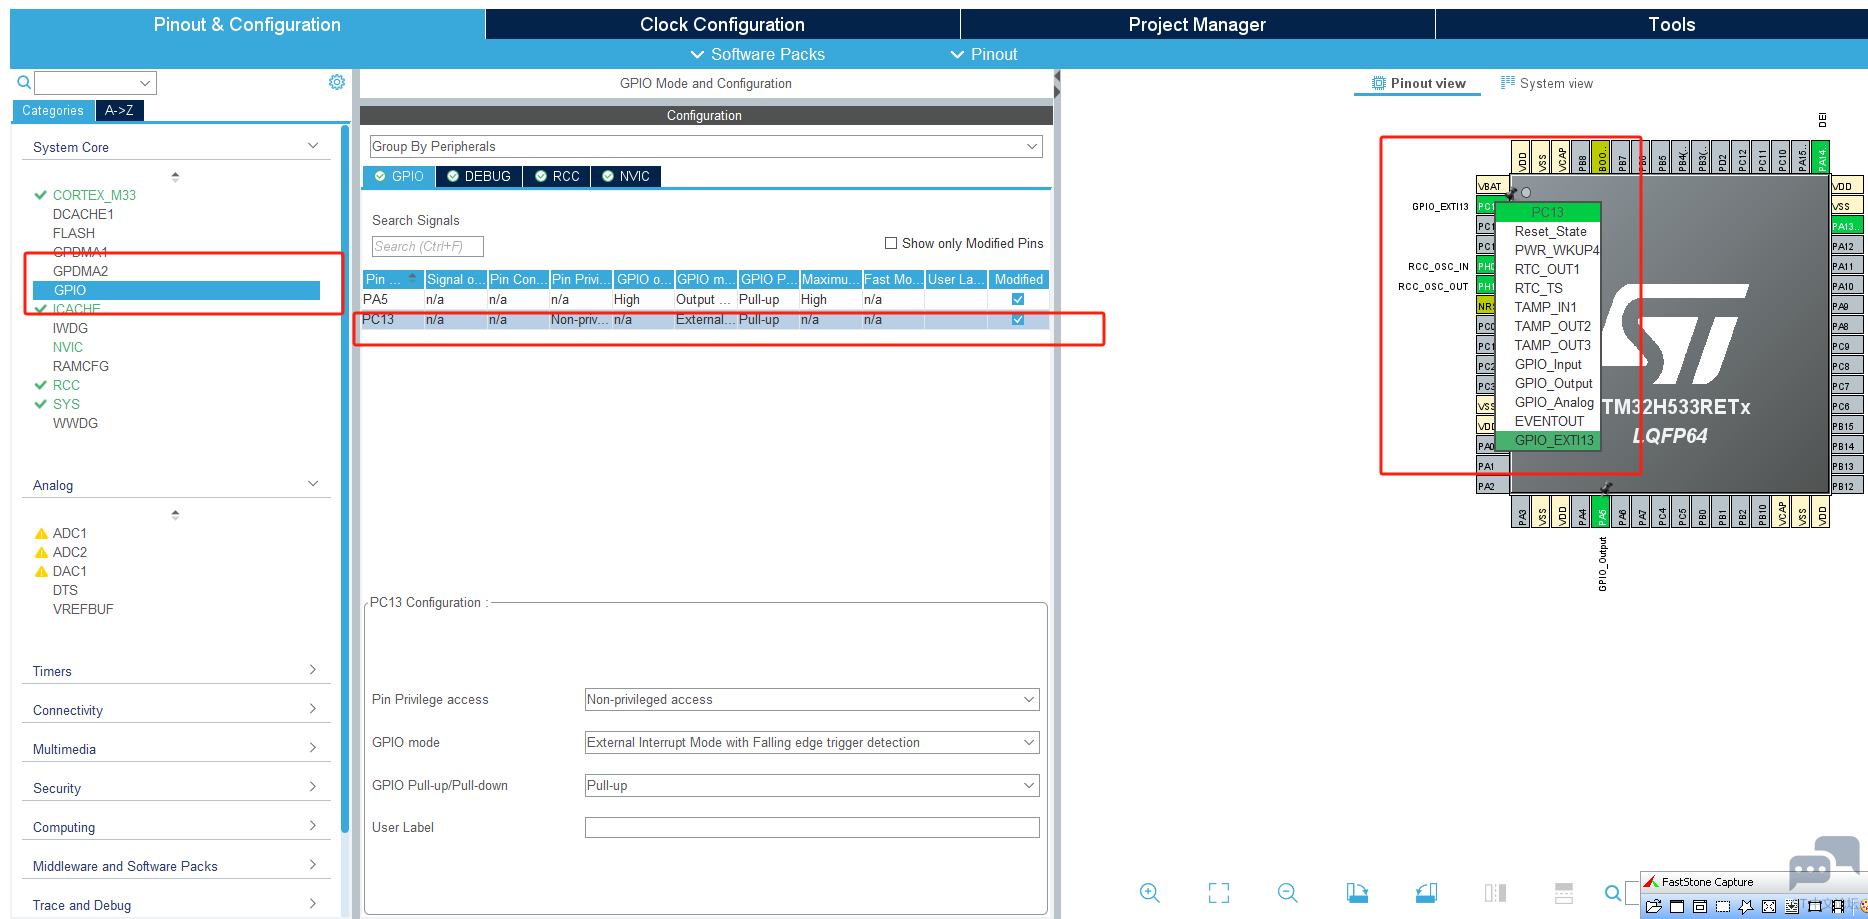Open the Clock Configuration tab
The width and height of the screenshot is (1868, 919).
tap(722, 24)
